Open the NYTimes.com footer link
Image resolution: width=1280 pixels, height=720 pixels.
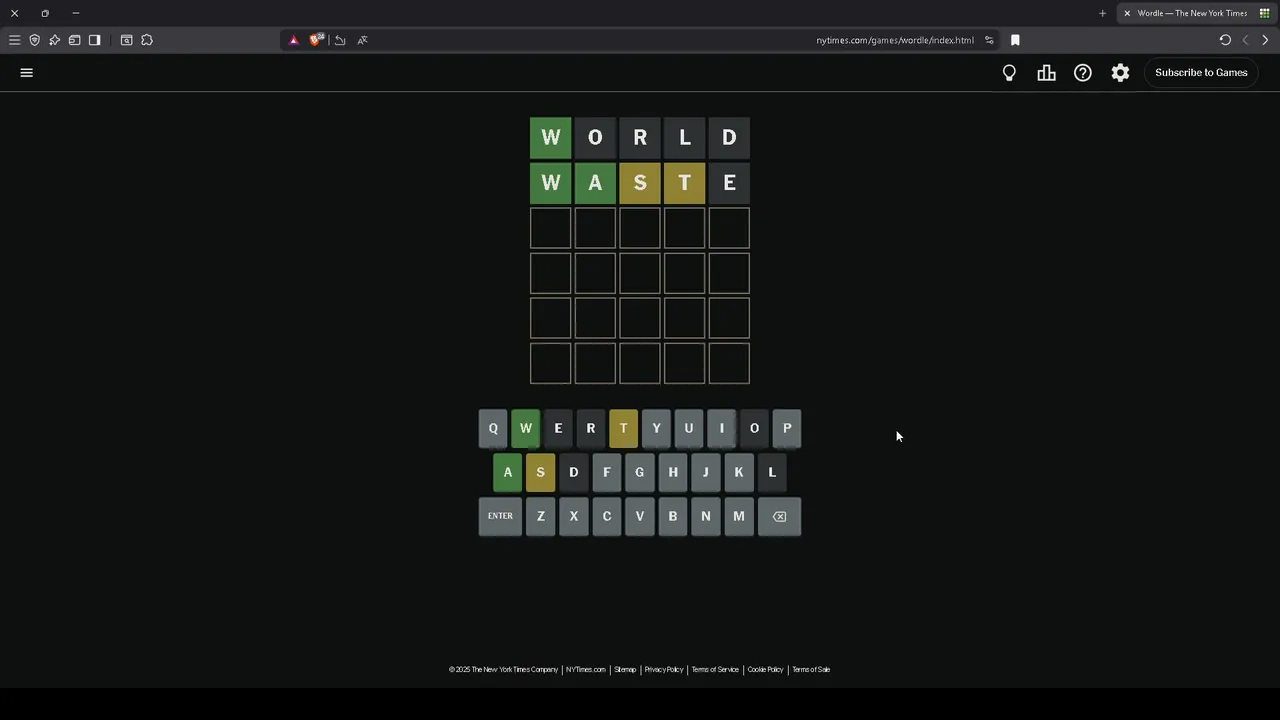585,669
